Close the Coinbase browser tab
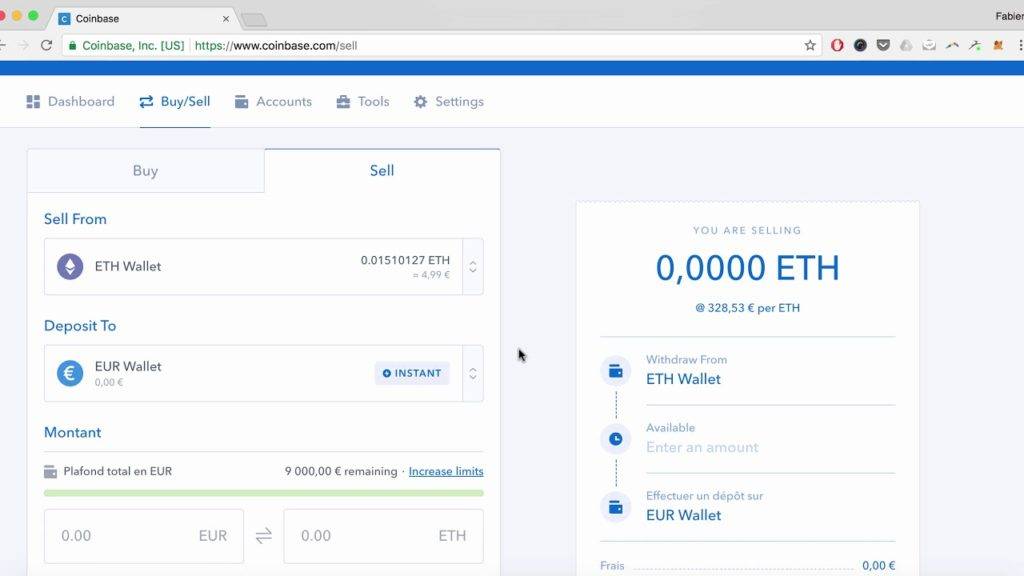The height and width of the screenshot is (576, 1024). pos(226,19)
